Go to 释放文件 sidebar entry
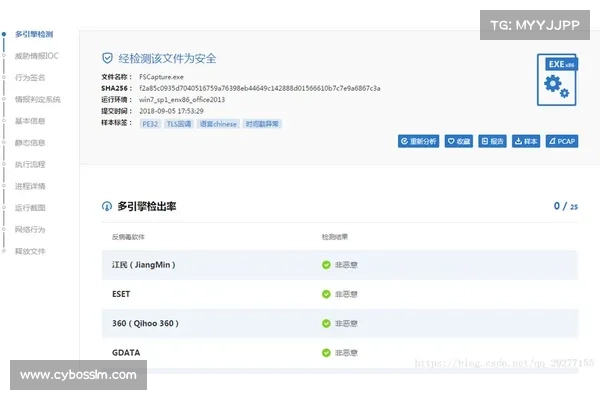 pyautogui.click(x=30, y=251)
